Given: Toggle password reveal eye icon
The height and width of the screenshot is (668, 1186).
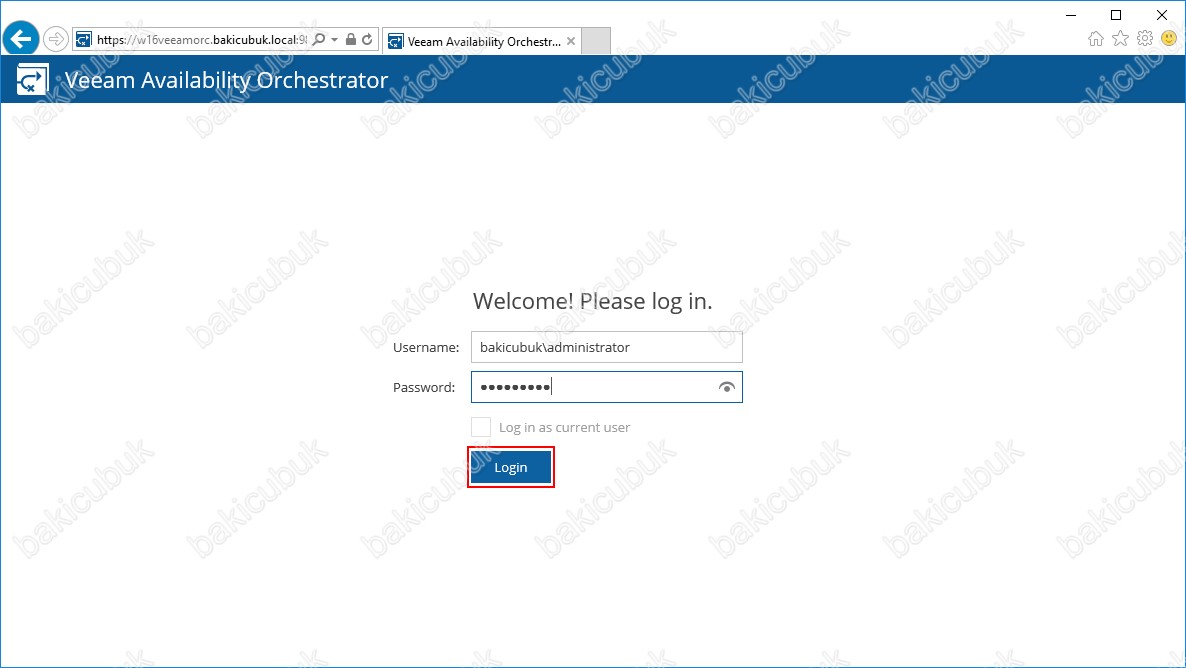Looking at the screenshot, I should [x=726, y=387].
